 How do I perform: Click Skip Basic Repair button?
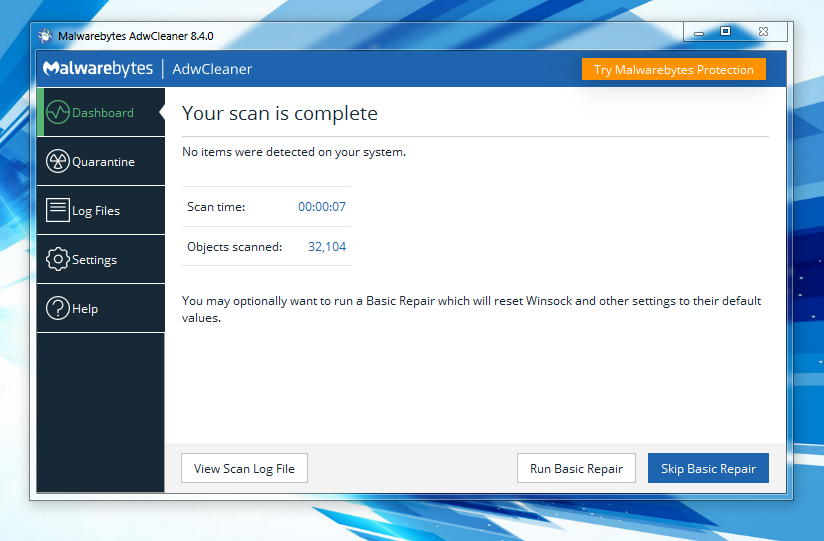[708, 468]
